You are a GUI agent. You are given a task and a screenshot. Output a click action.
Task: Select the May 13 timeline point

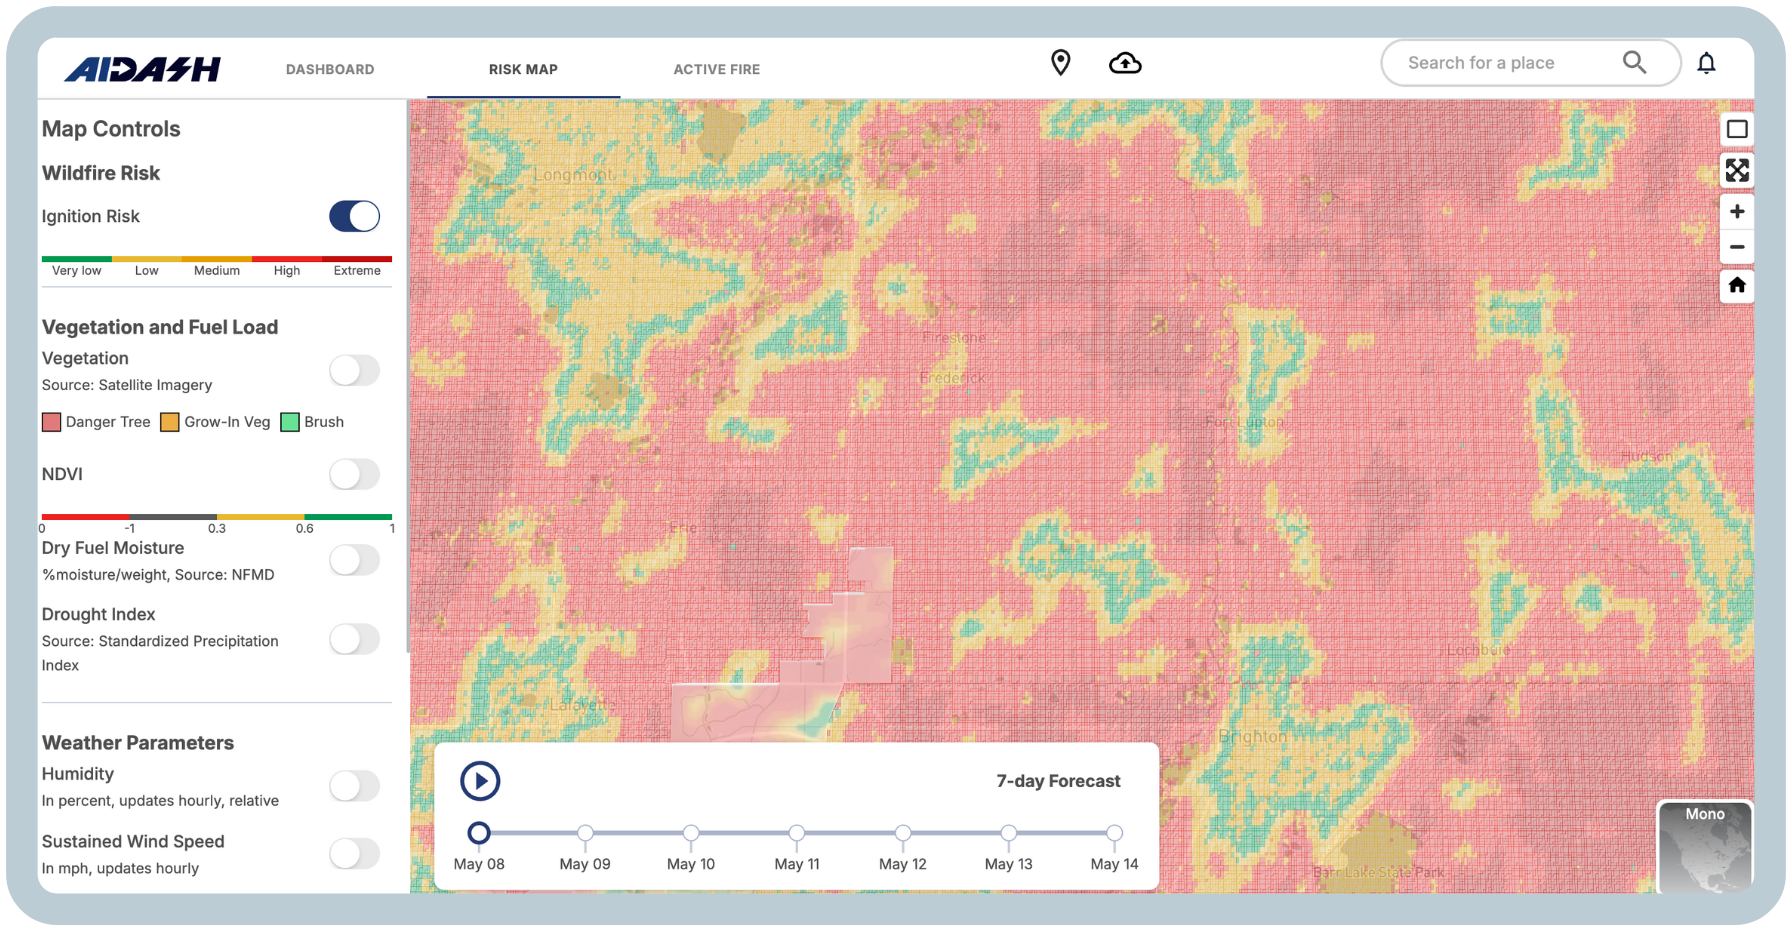1009,833
